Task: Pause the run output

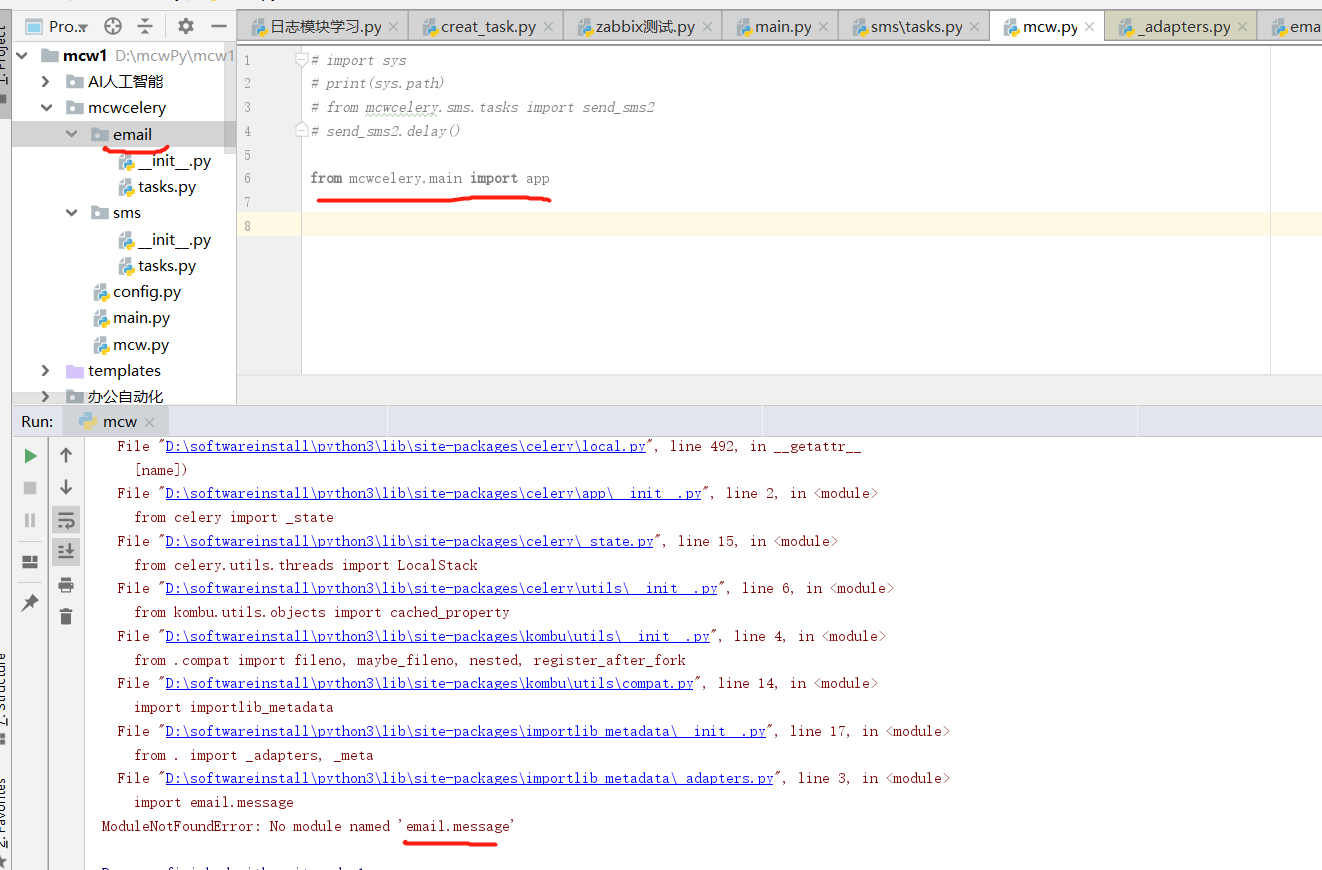Action: coord(30,520)
